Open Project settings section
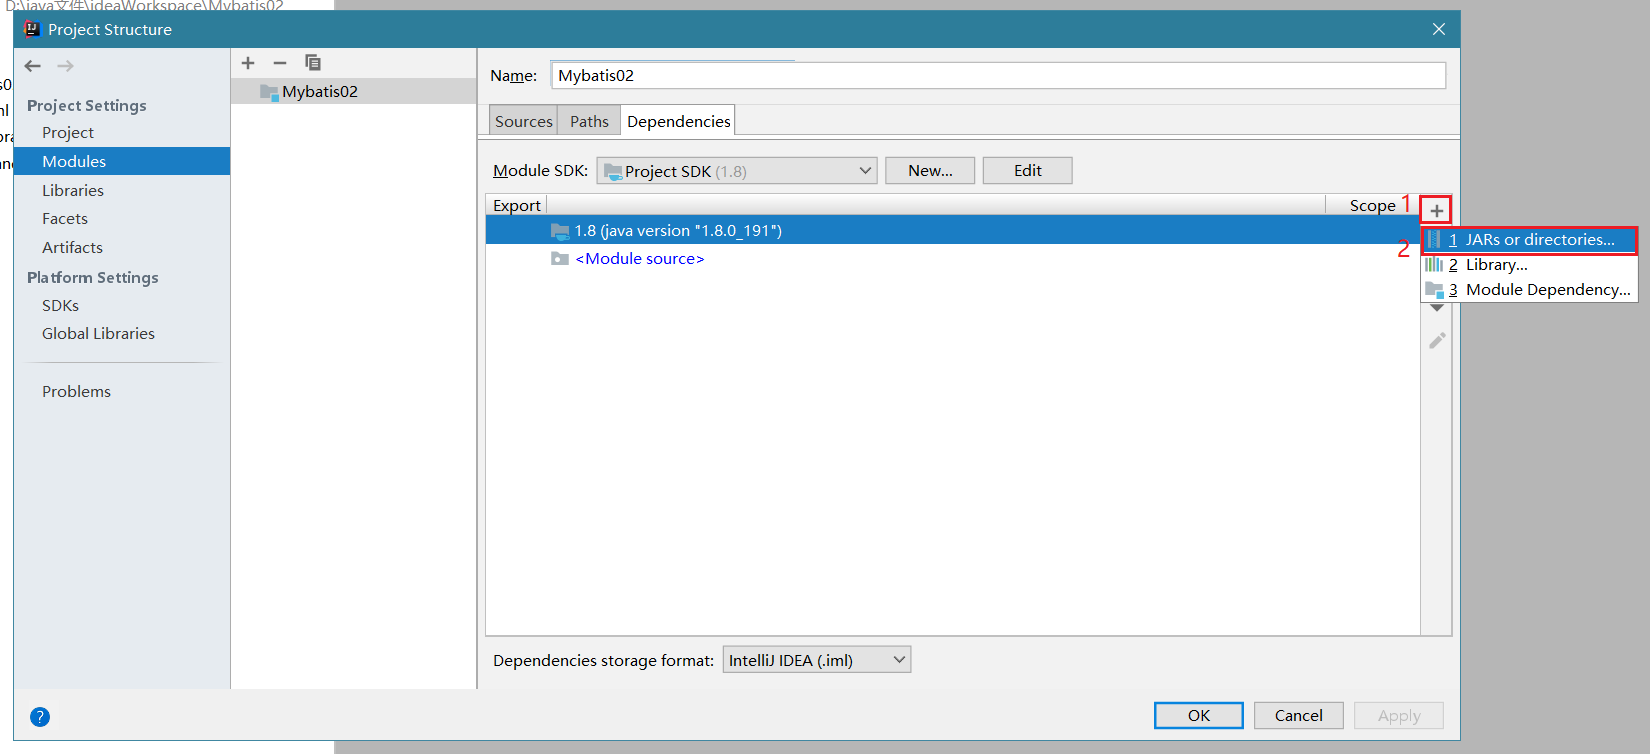Screen dimensions: 1650x754 [68, 133]
